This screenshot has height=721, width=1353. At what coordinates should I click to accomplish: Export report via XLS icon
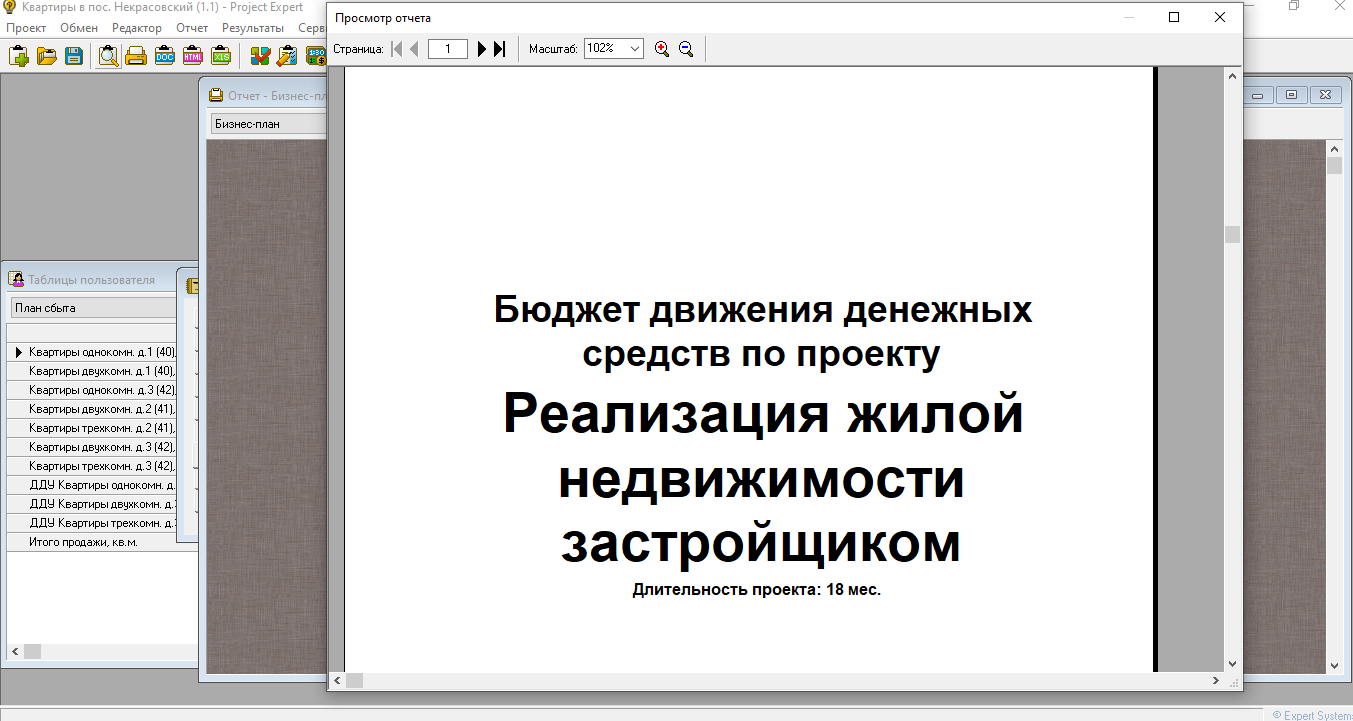click(221, 56)
